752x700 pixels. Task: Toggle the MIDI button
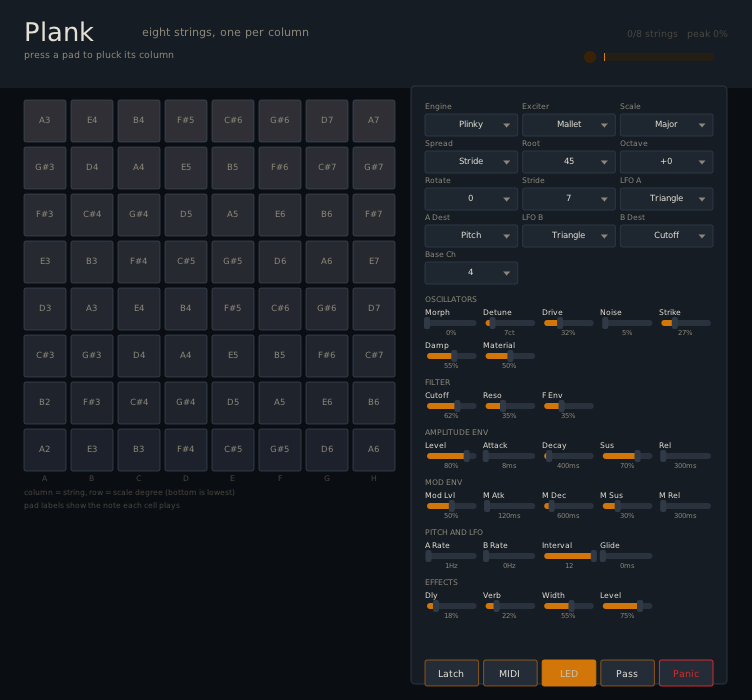[x=510, y=673]
